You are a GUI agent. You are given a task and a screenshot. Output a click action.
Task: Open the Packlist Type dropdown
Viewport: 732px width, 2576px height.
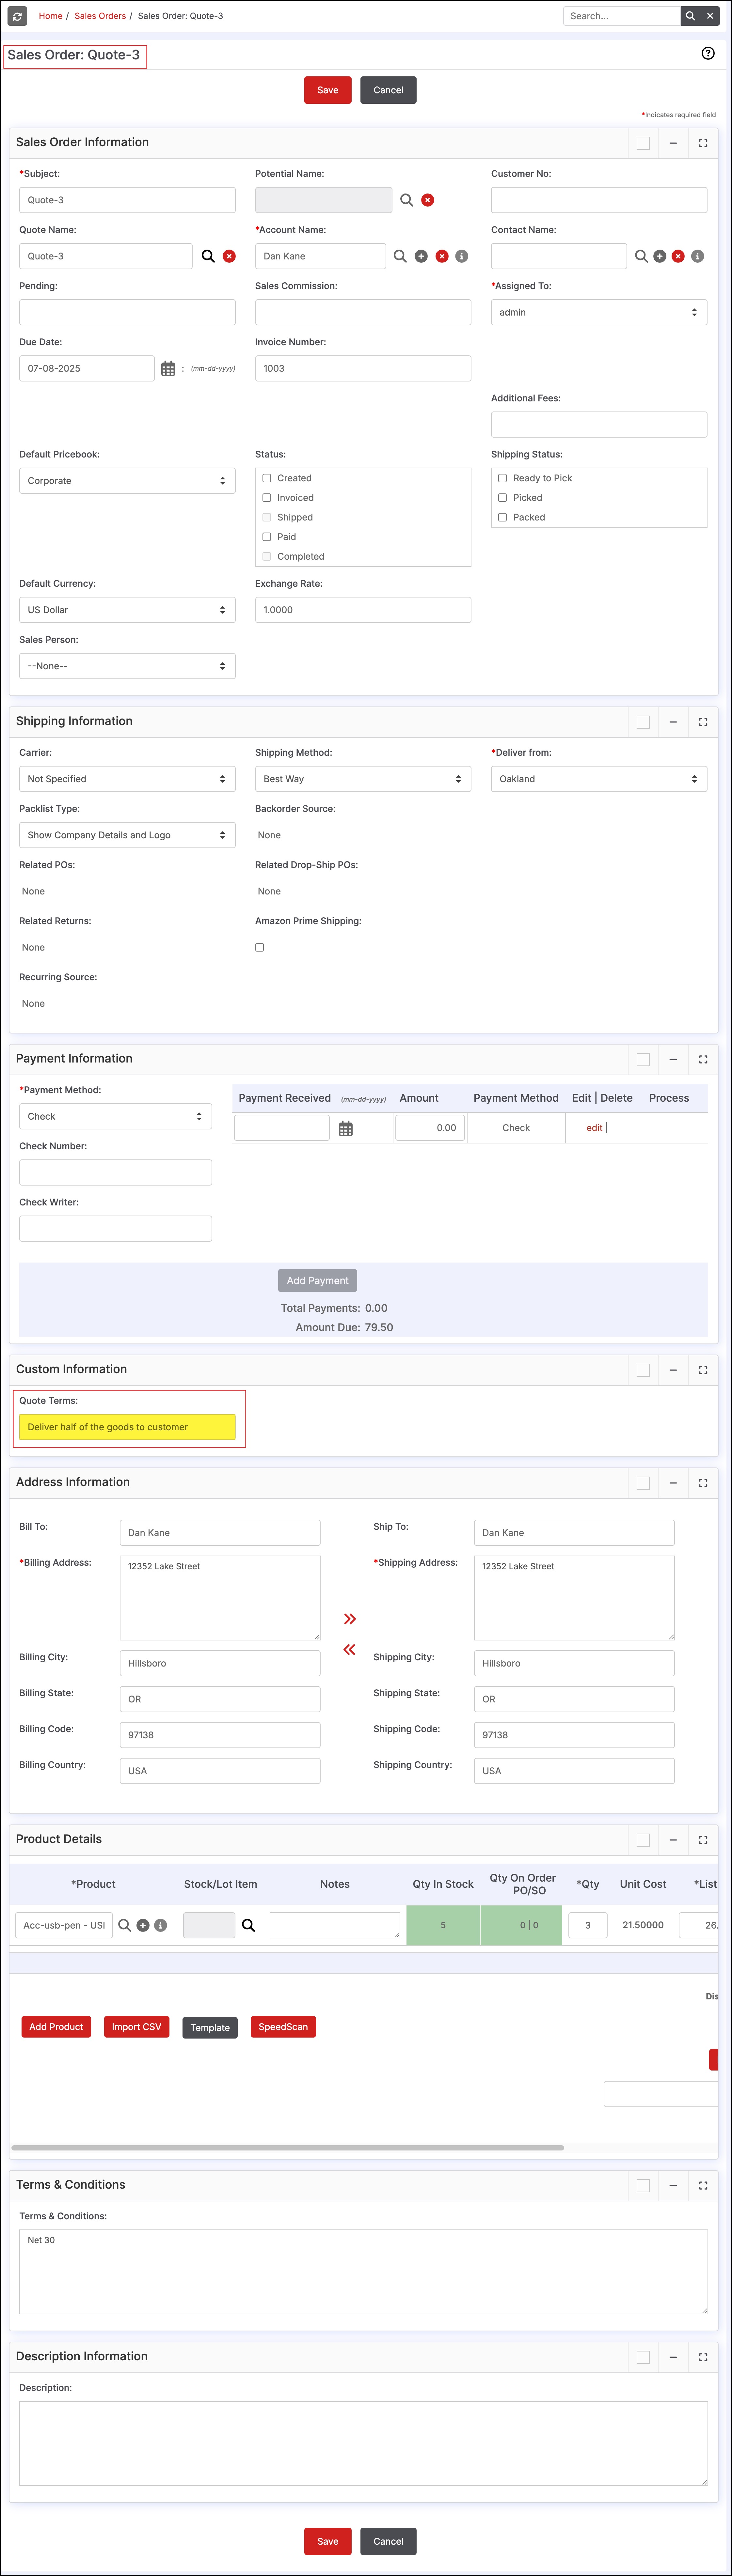pos(127,835)
